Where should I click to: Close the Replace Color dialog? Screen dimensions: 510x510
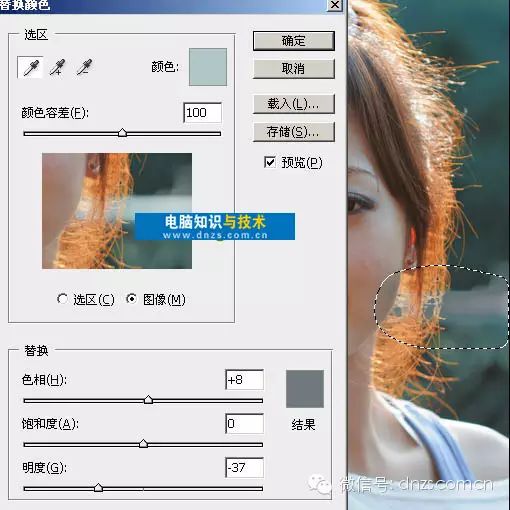pos(335,5)
